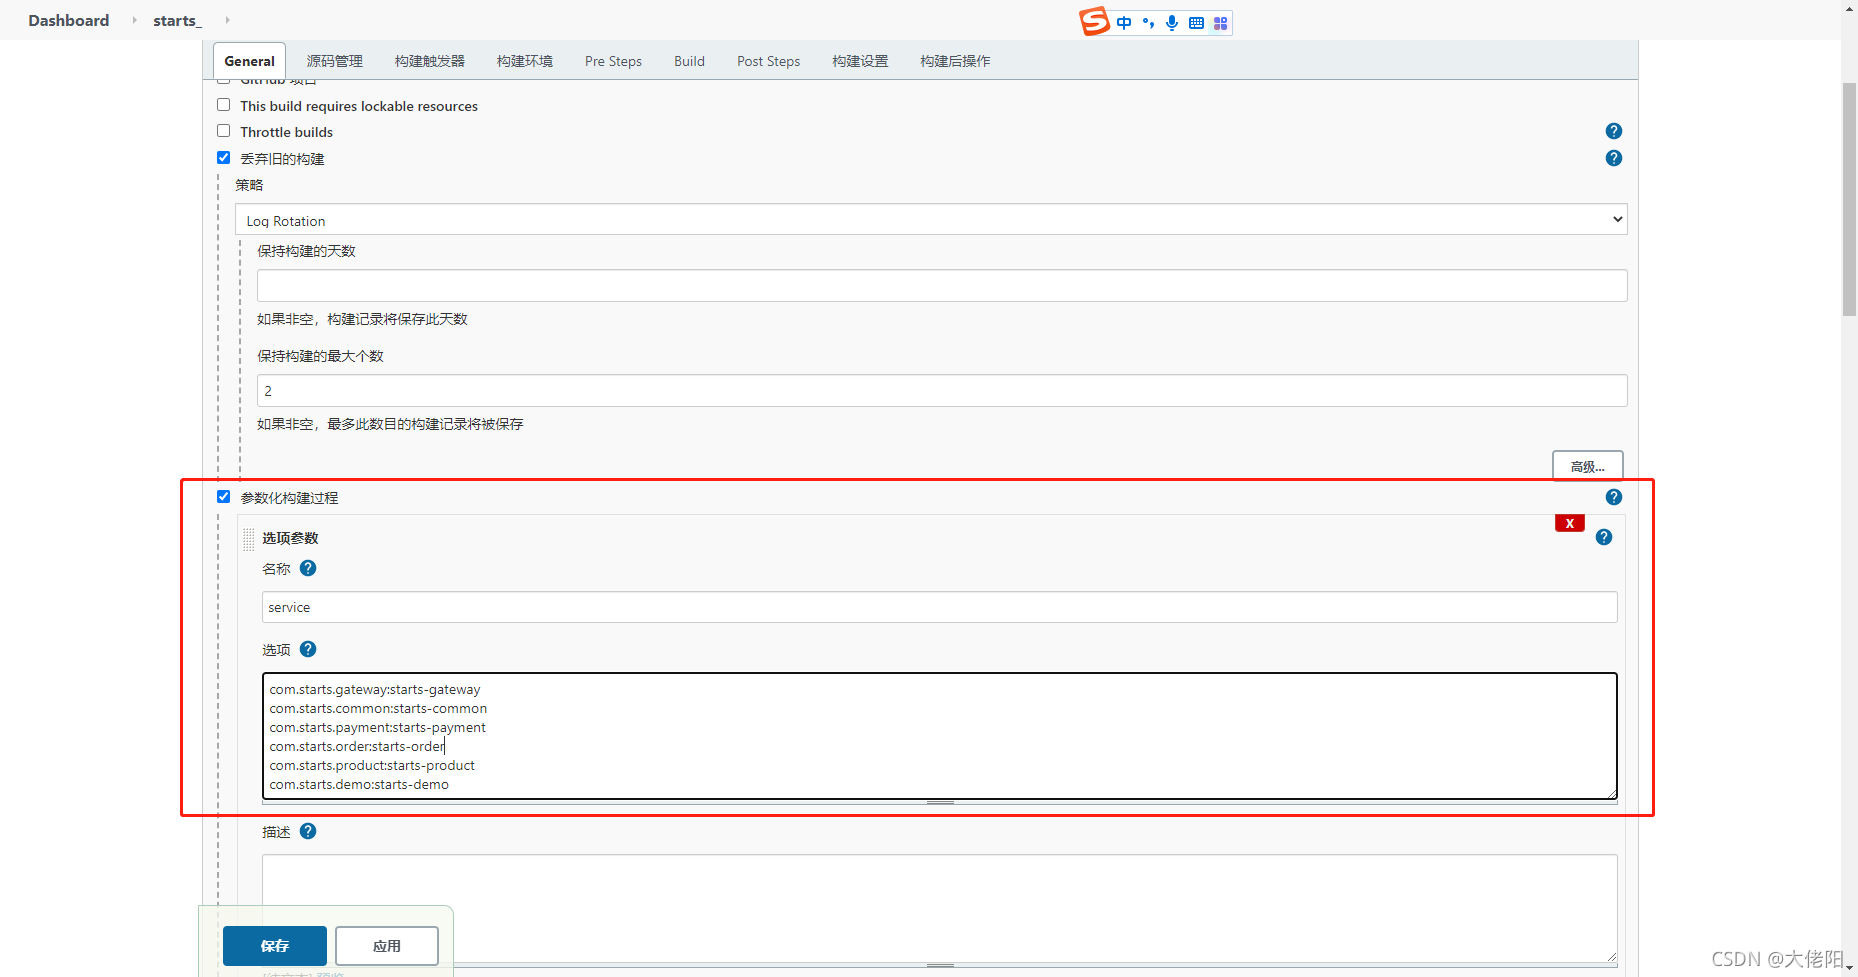Show help for 描述 field
Screen dimensions: 1858x977
[x=308, y=831]
